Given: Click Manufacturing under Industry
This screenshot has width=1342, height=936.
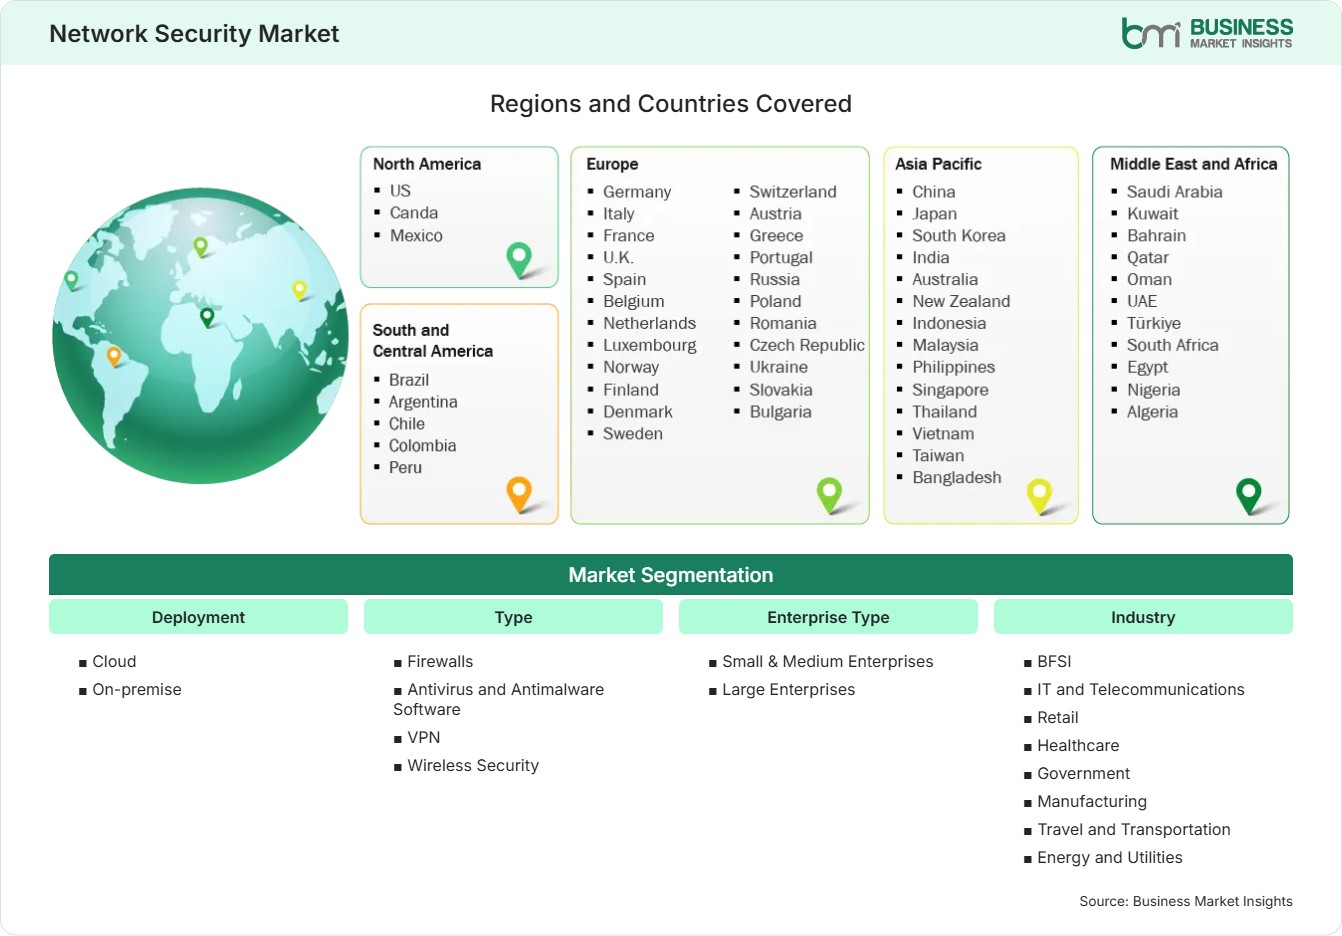Looking at the screenshot, I should [1092, 802].
